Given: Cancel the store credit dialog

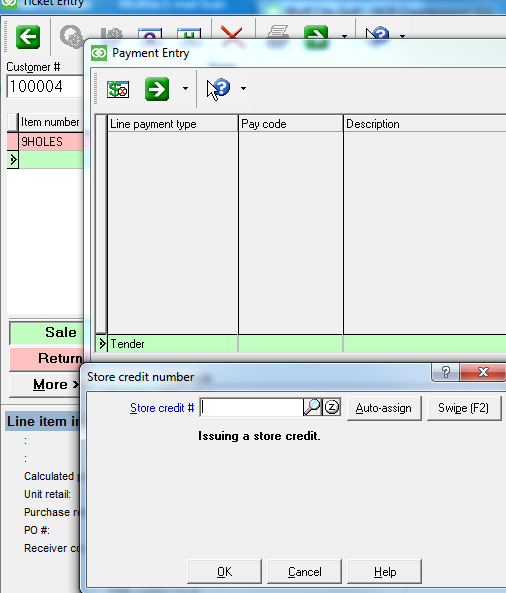Looking at the screenshot, I should pos(304,571).
